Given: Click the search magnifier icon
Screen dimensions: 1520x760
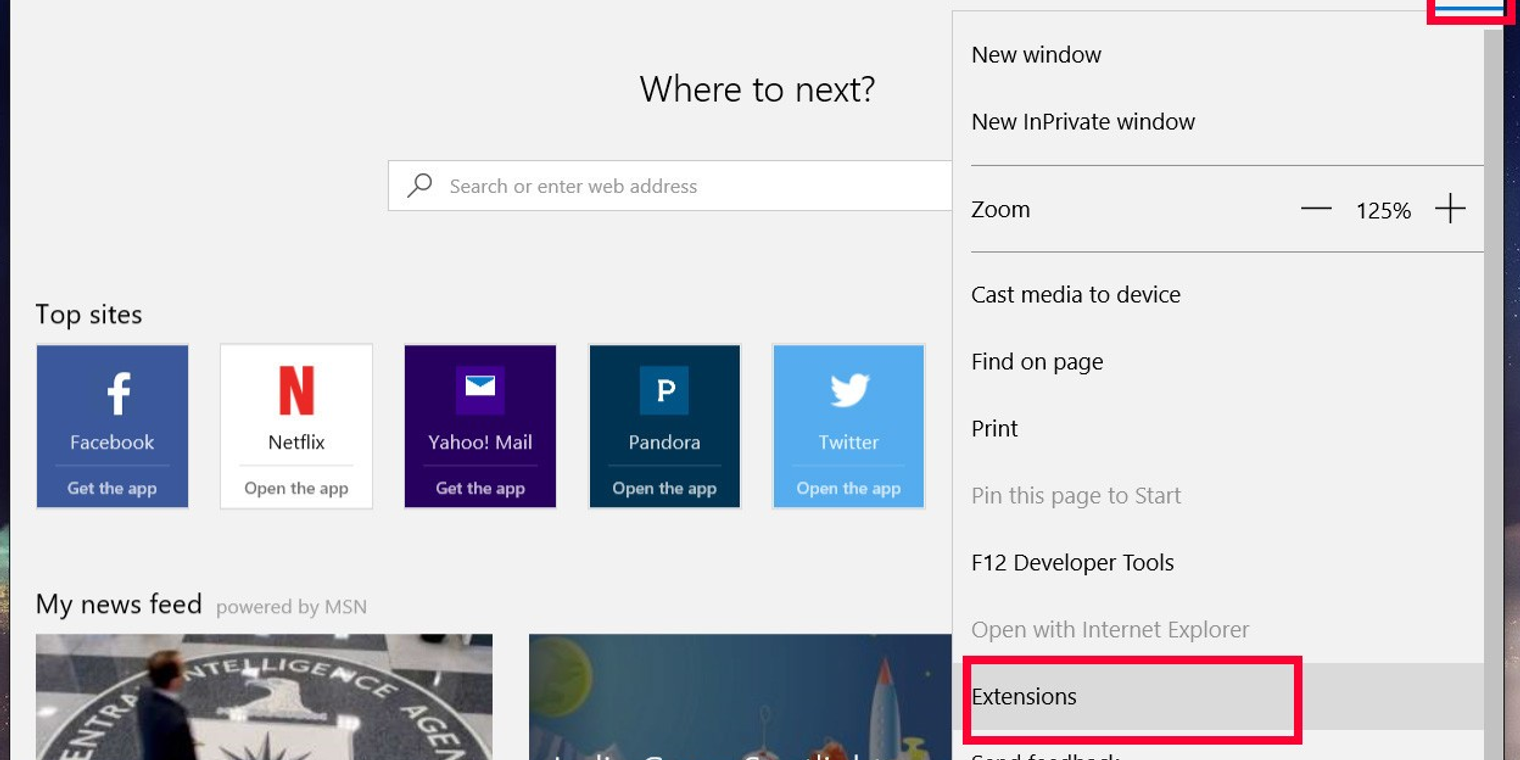Looking at the screenshot, I should [x=420, y=186].
